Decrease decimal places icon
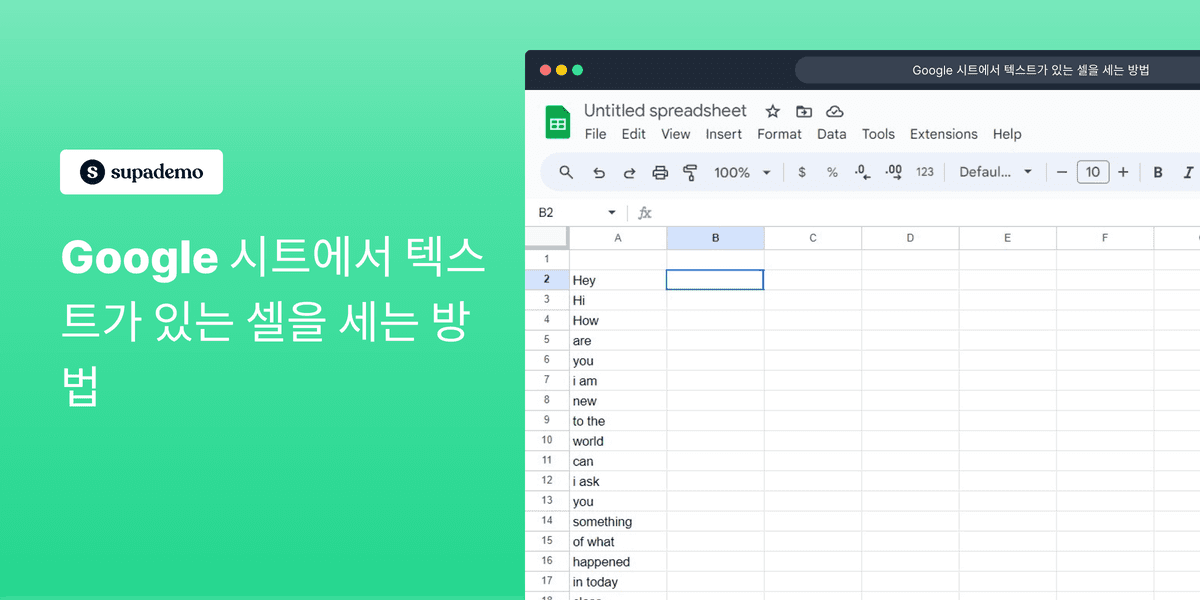Image resolution: width=1200 pixels, height=600 pixels. pyautogui.click(x=862, y=171)
